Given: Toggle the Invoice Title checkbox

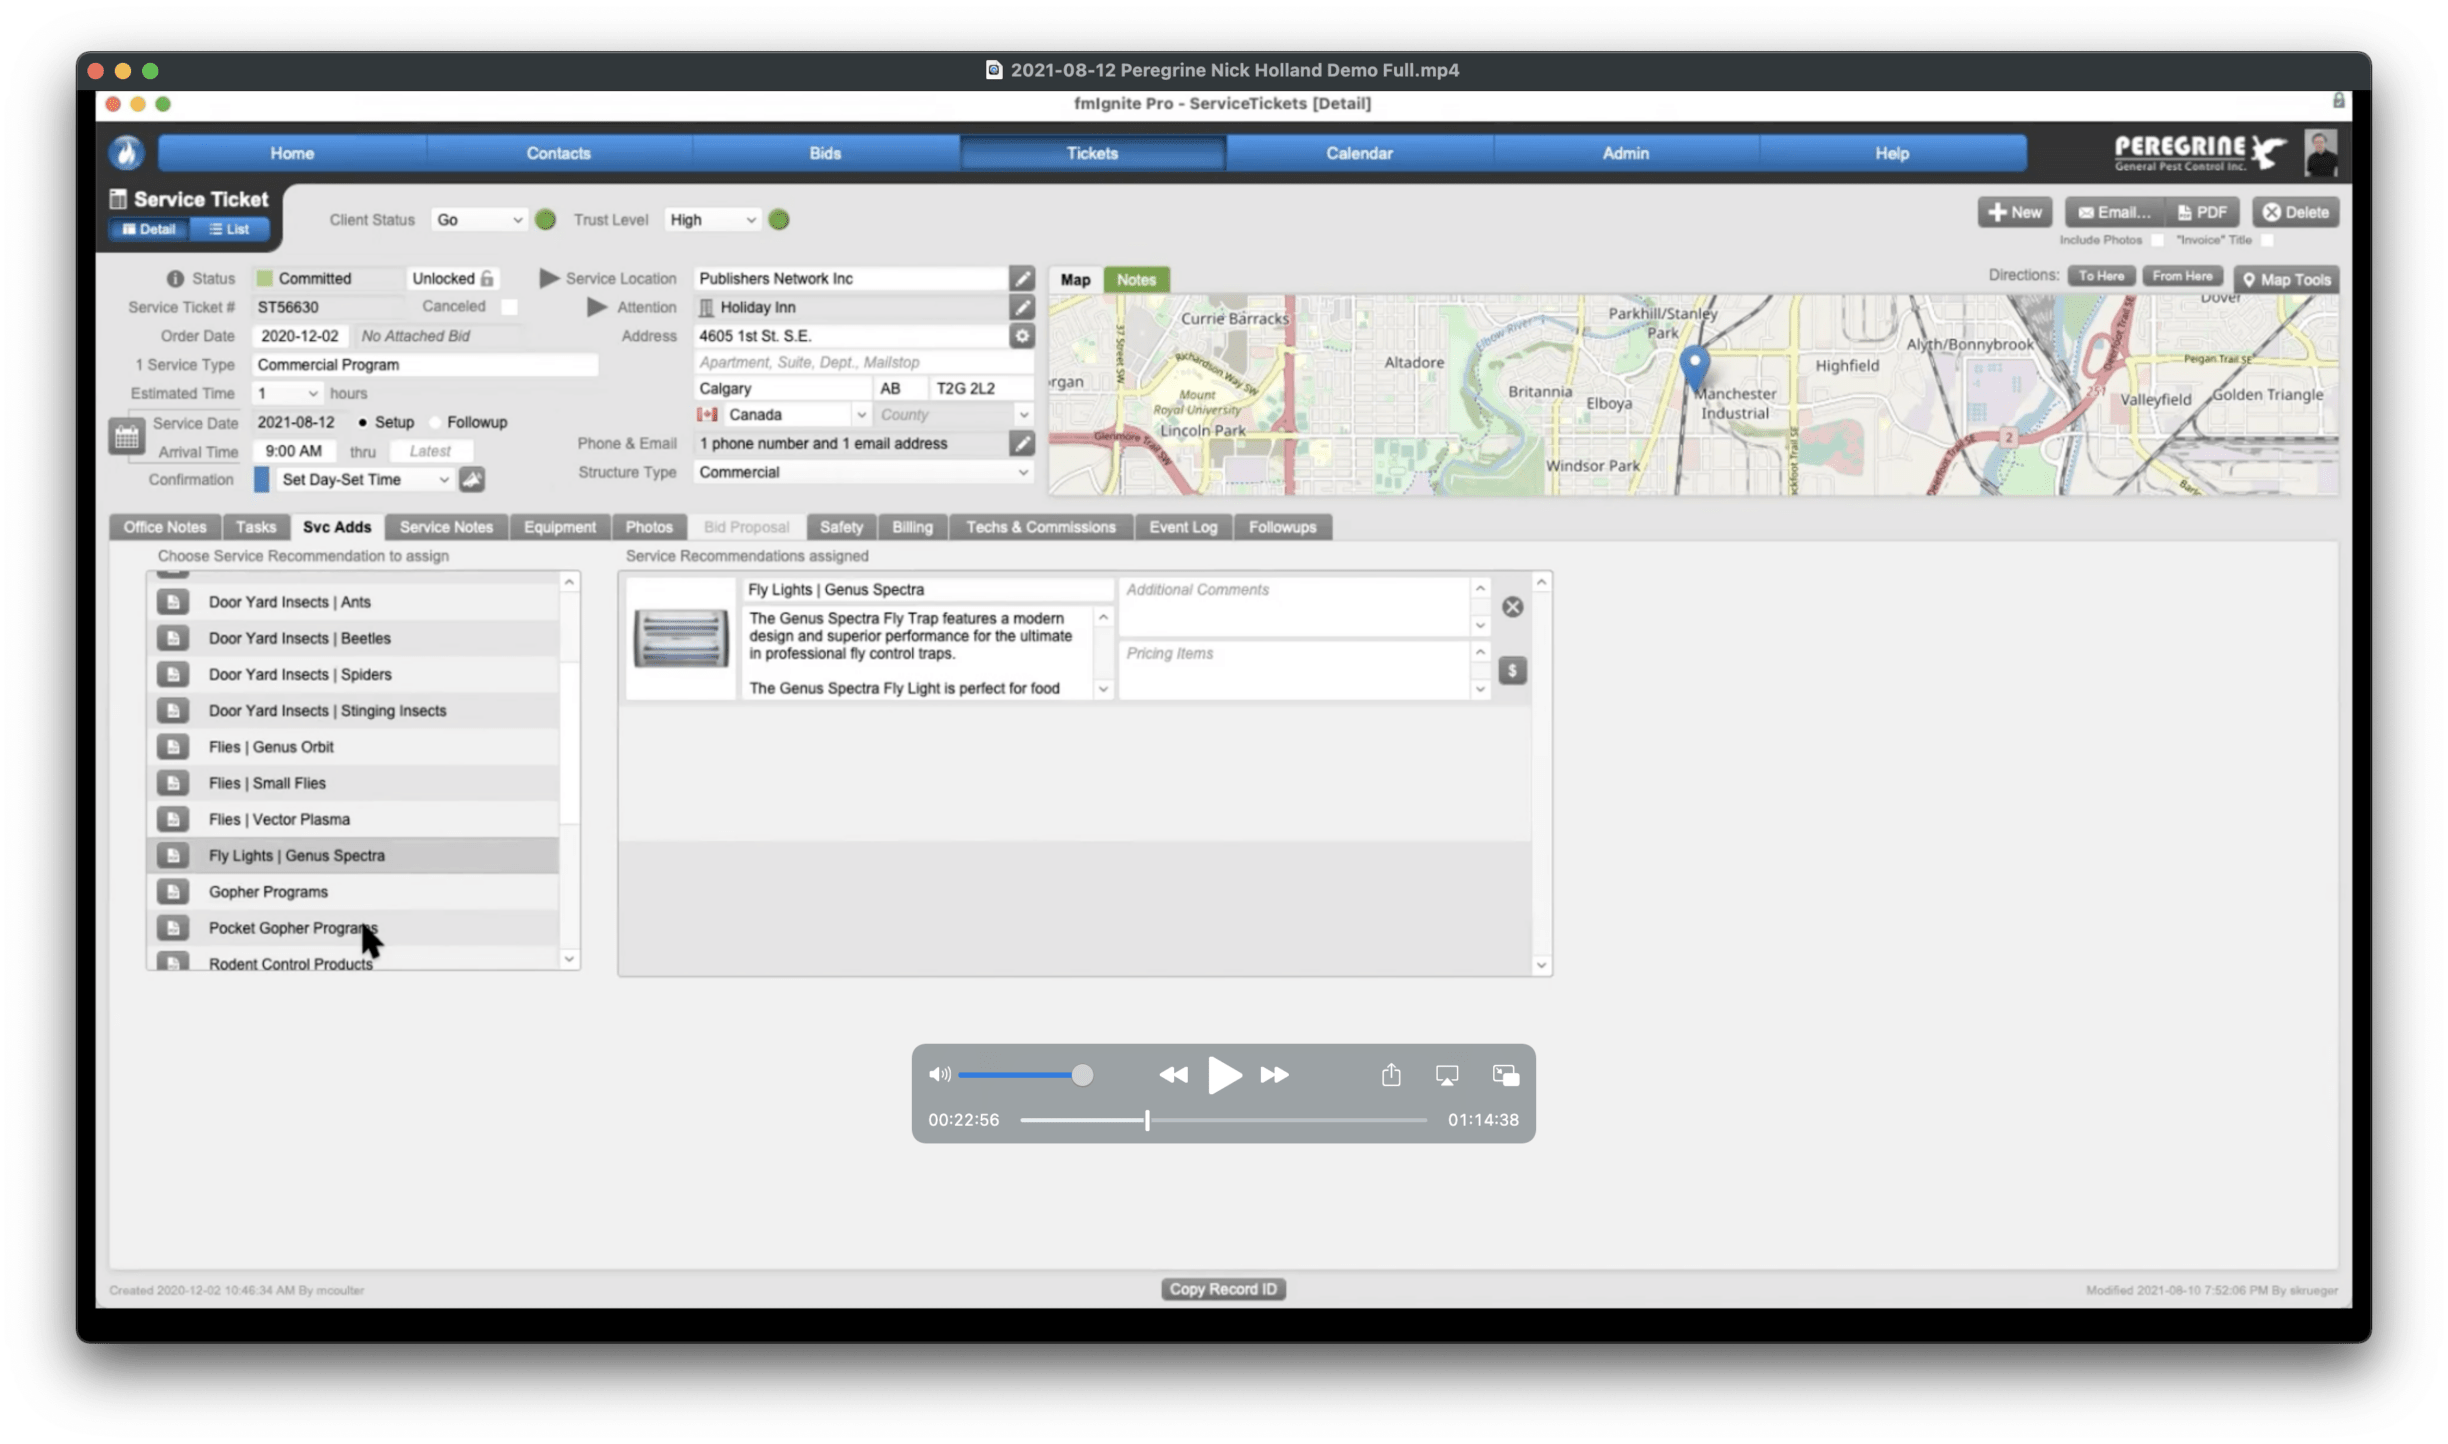Looking at the screenshot, I should [x=2267, y=240].
